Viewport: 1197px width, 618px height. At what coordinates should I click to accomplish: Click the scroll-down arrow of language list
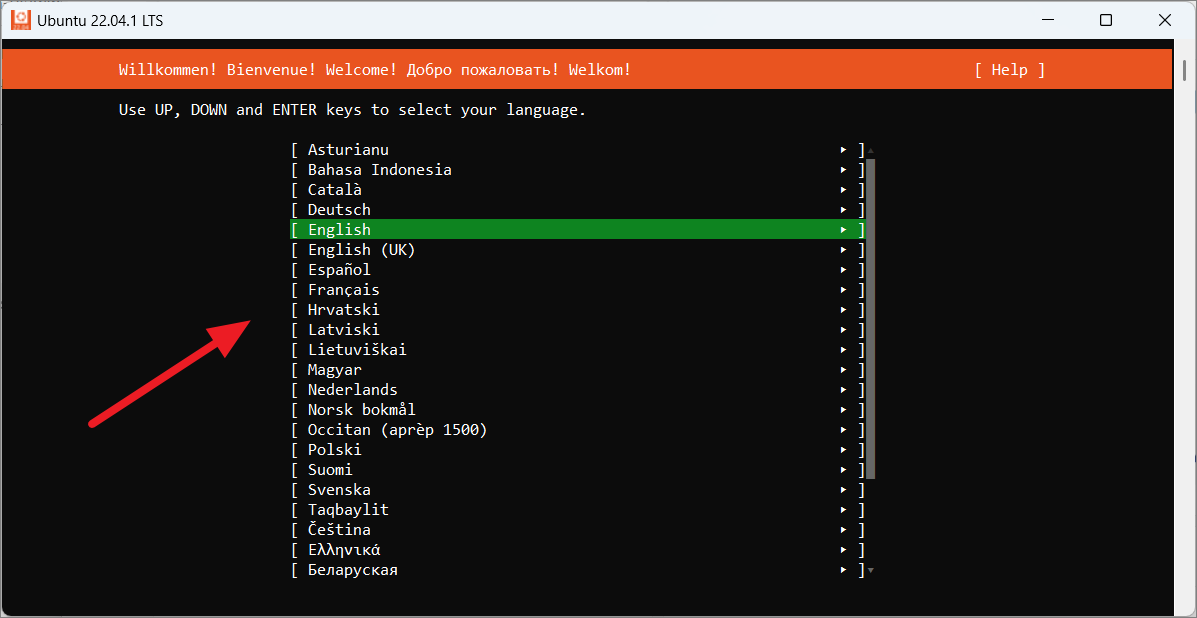871,570
